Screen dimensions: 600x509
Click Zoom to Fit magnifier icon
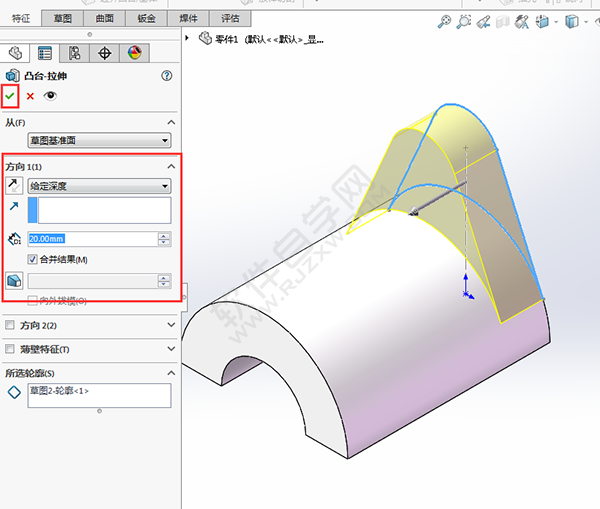[x=444, y=21]
